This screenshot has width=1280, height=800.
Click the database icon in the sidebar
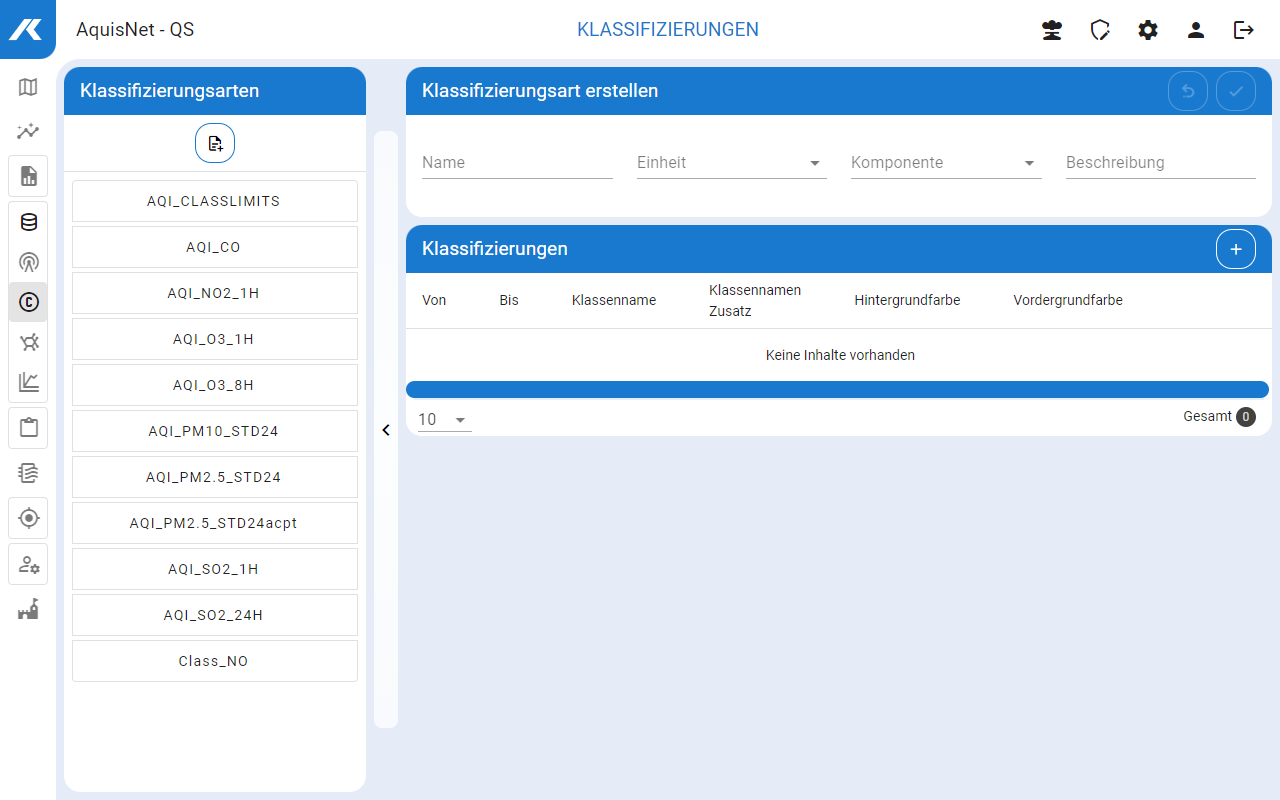(x=28, y=222)
